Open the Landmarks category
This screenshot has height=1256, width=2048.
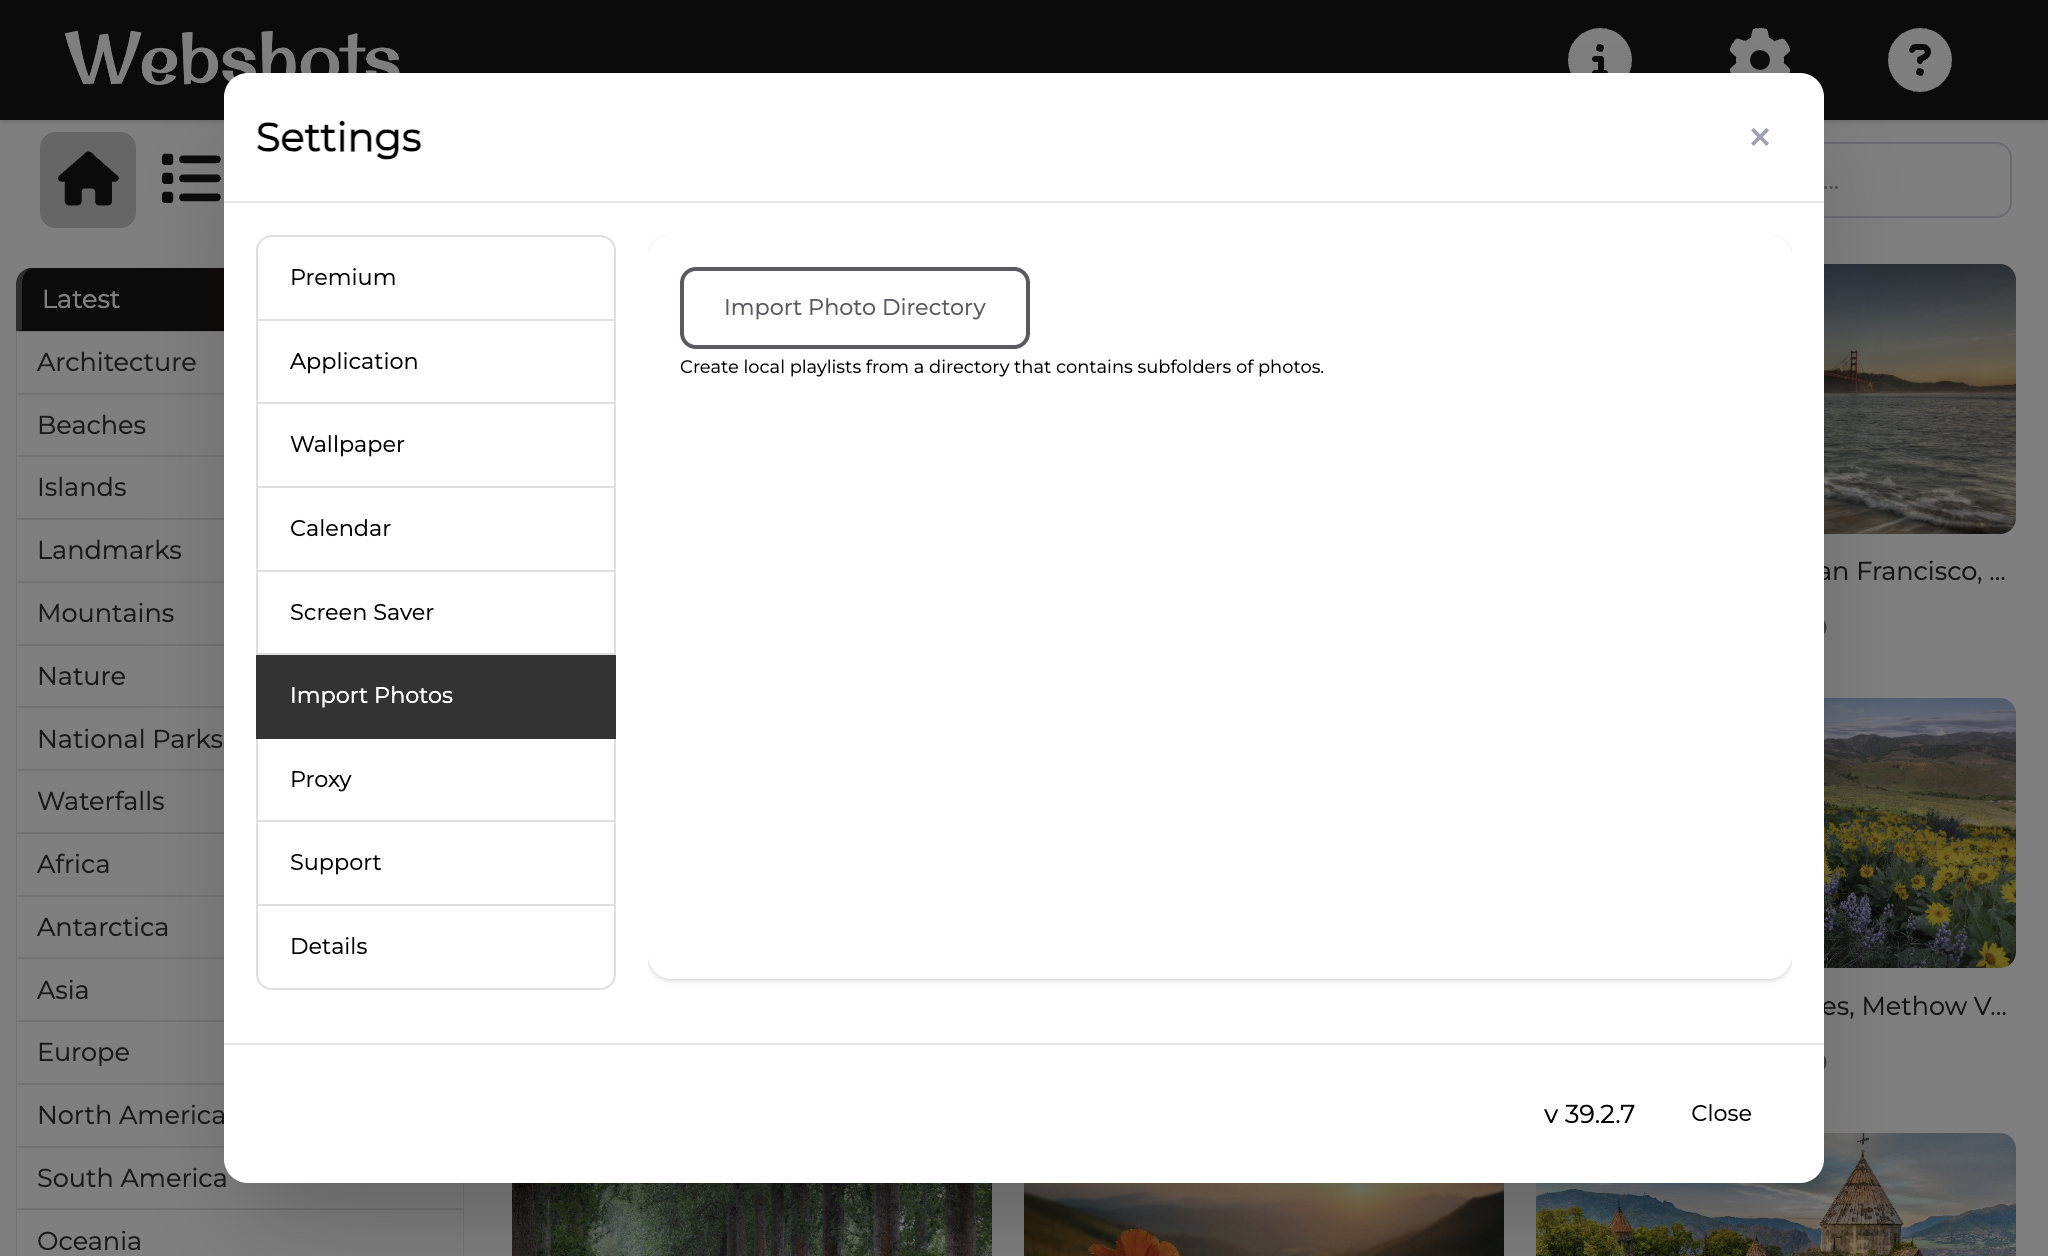tap(120, 550)
